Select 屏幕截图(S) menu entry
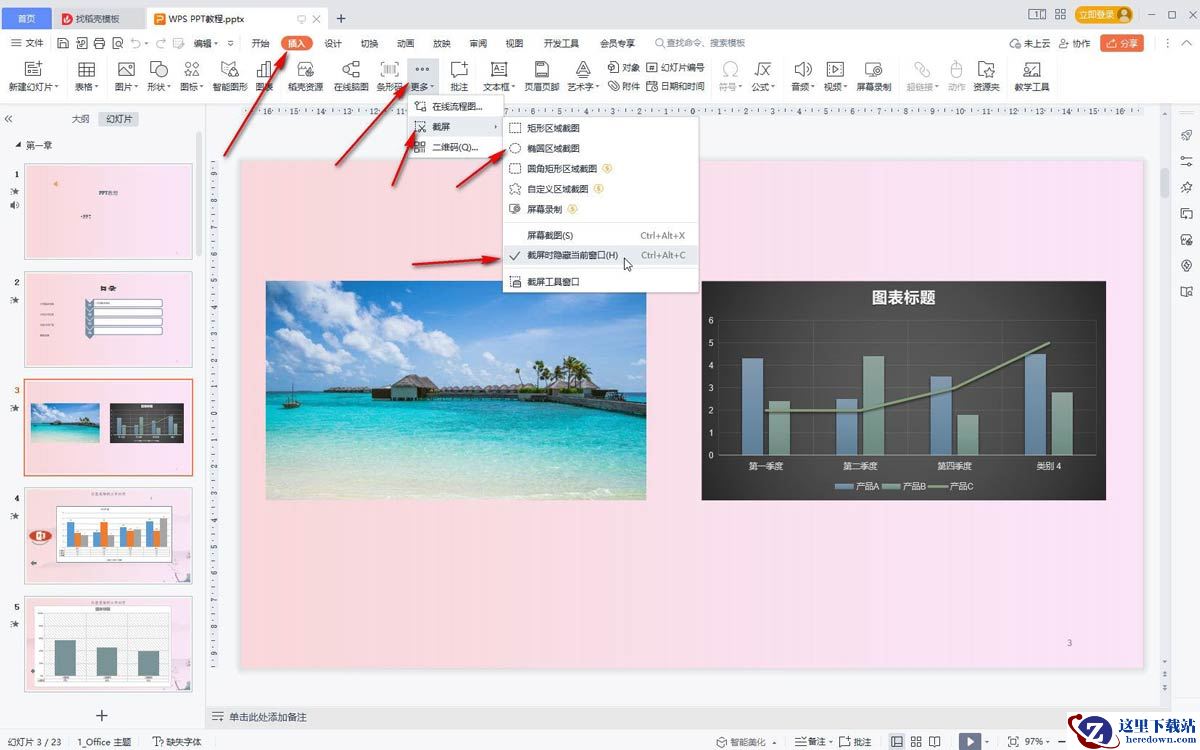The image size is (1200, 750). [x=600, y=235]
